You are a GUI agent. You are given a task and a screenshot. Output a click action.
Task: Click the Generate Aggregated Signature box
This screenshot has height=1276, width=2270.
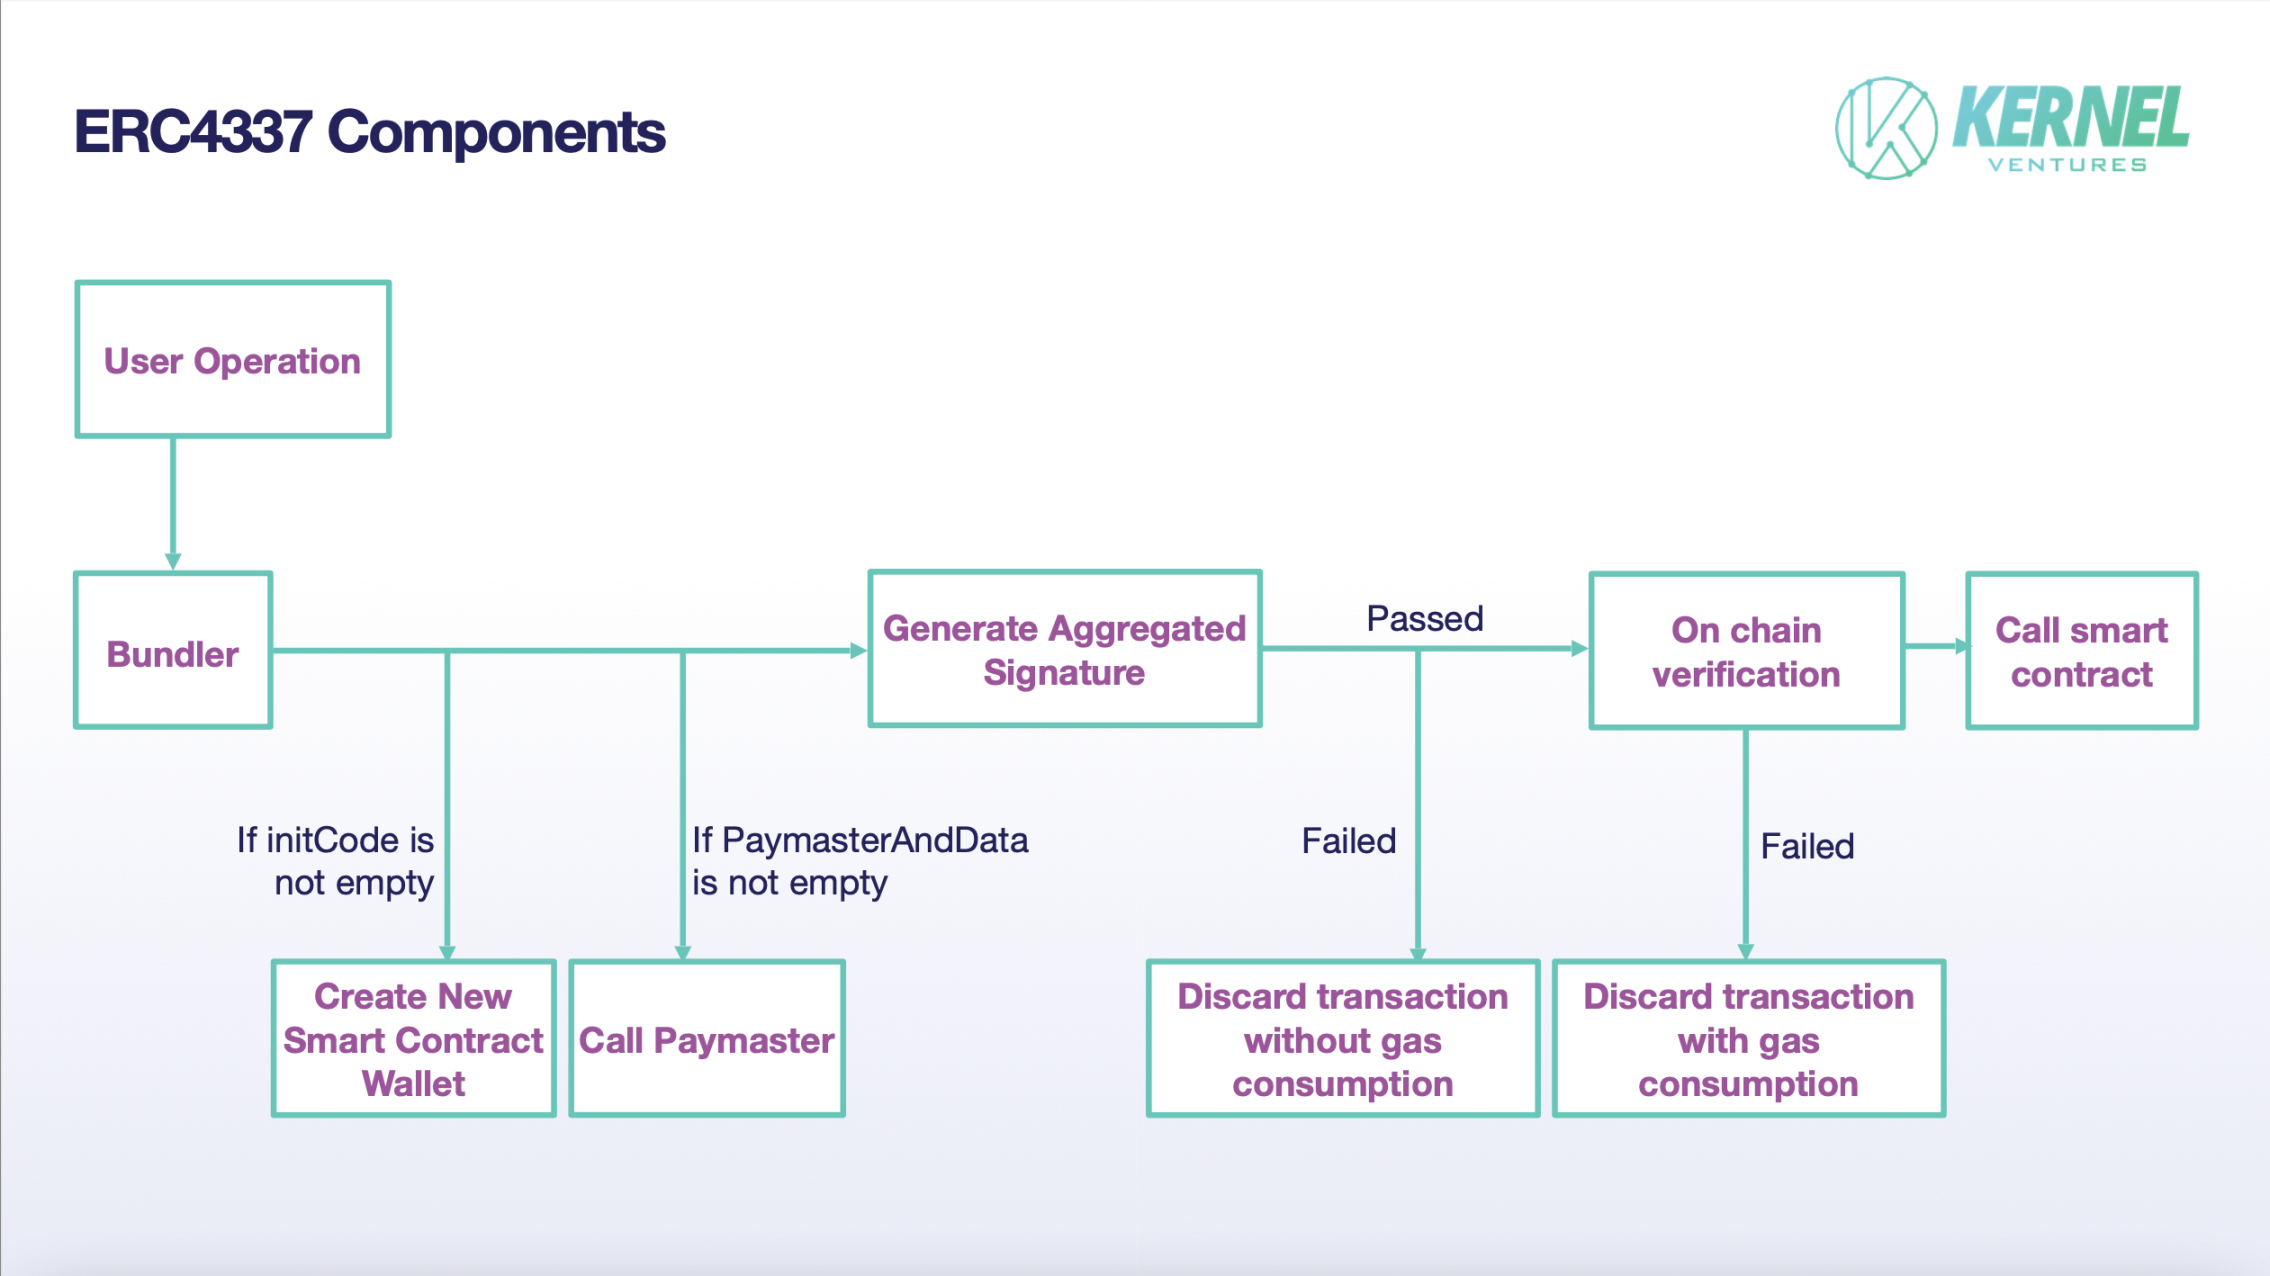[x=1065, y=649]
